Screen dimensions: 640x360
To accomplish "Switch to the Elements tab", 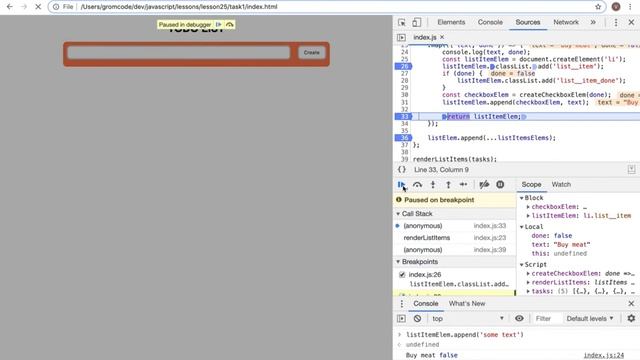I will click(x=451, y=22).
